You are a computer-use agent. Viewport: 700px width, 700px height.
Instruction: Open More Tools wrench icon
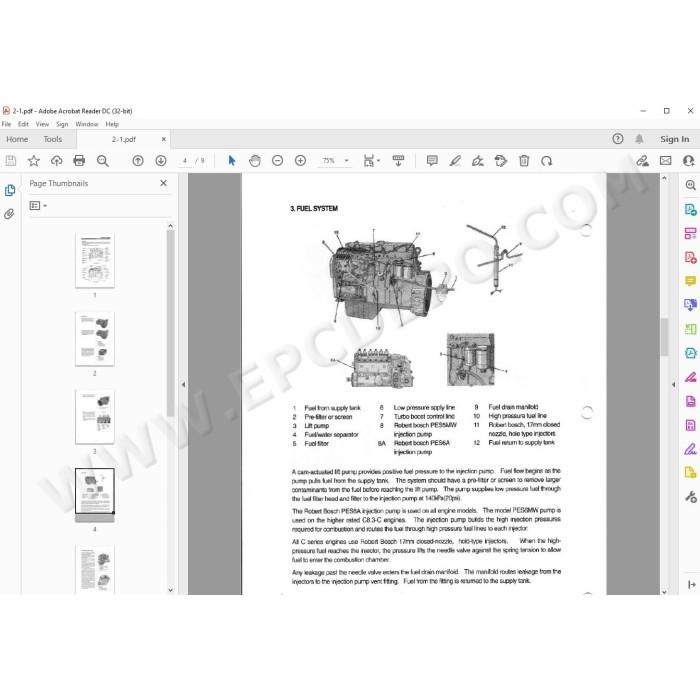[691, 497]
